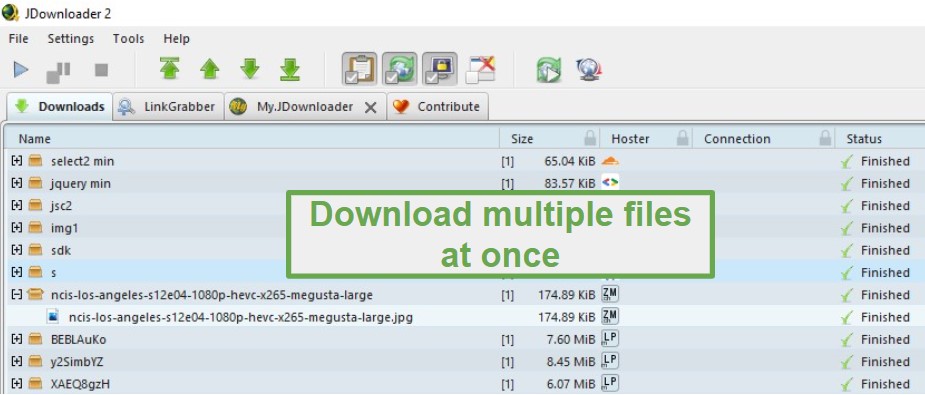
Task: Collapse the ncis-los-angeles package
Action: click(17, 294)
